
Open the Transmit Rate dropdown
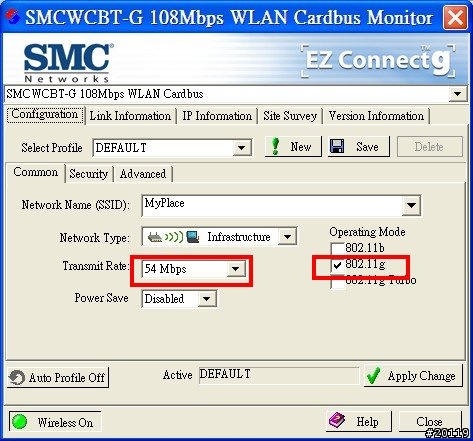click(x=236, y=269)
